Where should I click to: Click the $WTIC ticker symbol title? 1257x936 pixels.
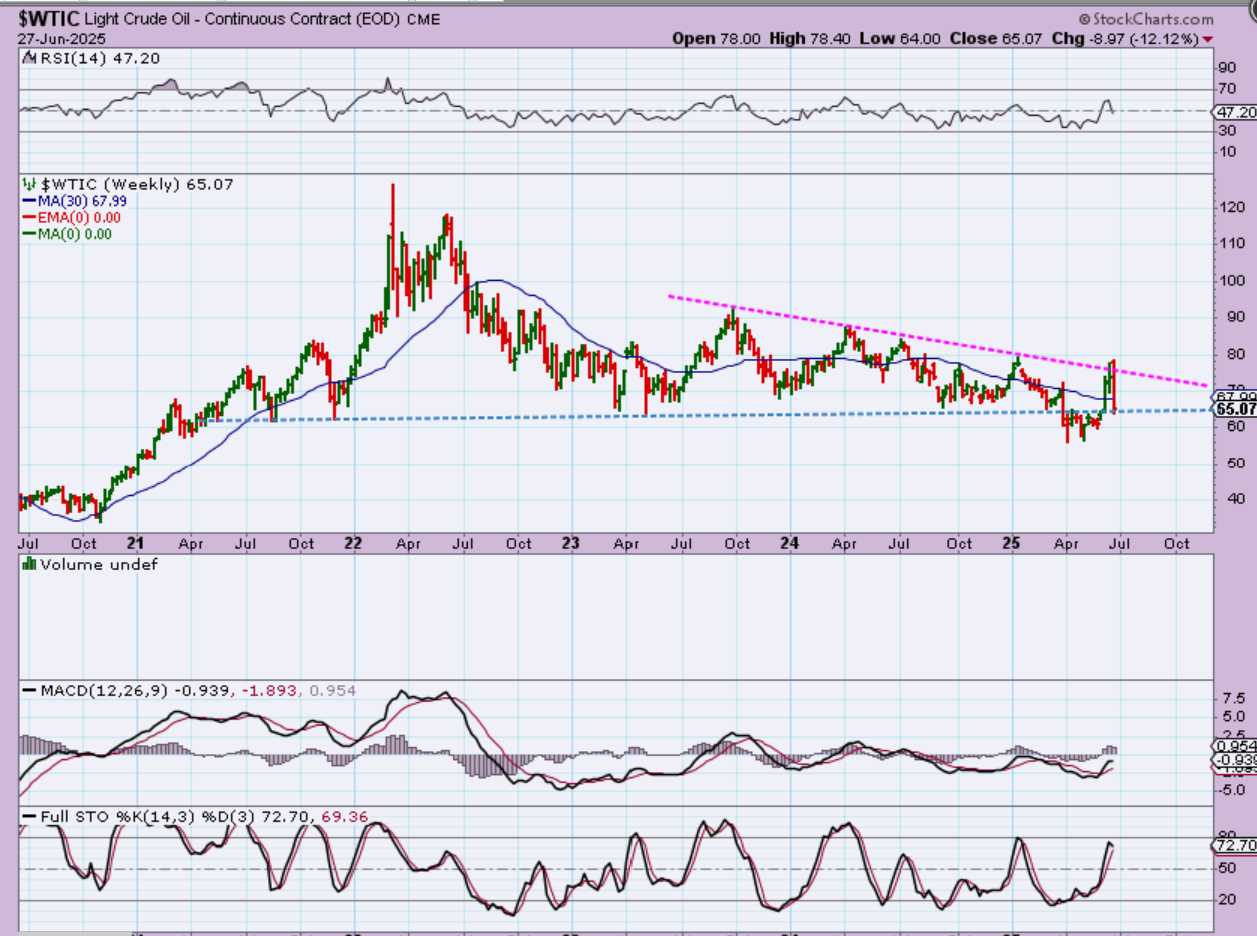tap(47, 19)
